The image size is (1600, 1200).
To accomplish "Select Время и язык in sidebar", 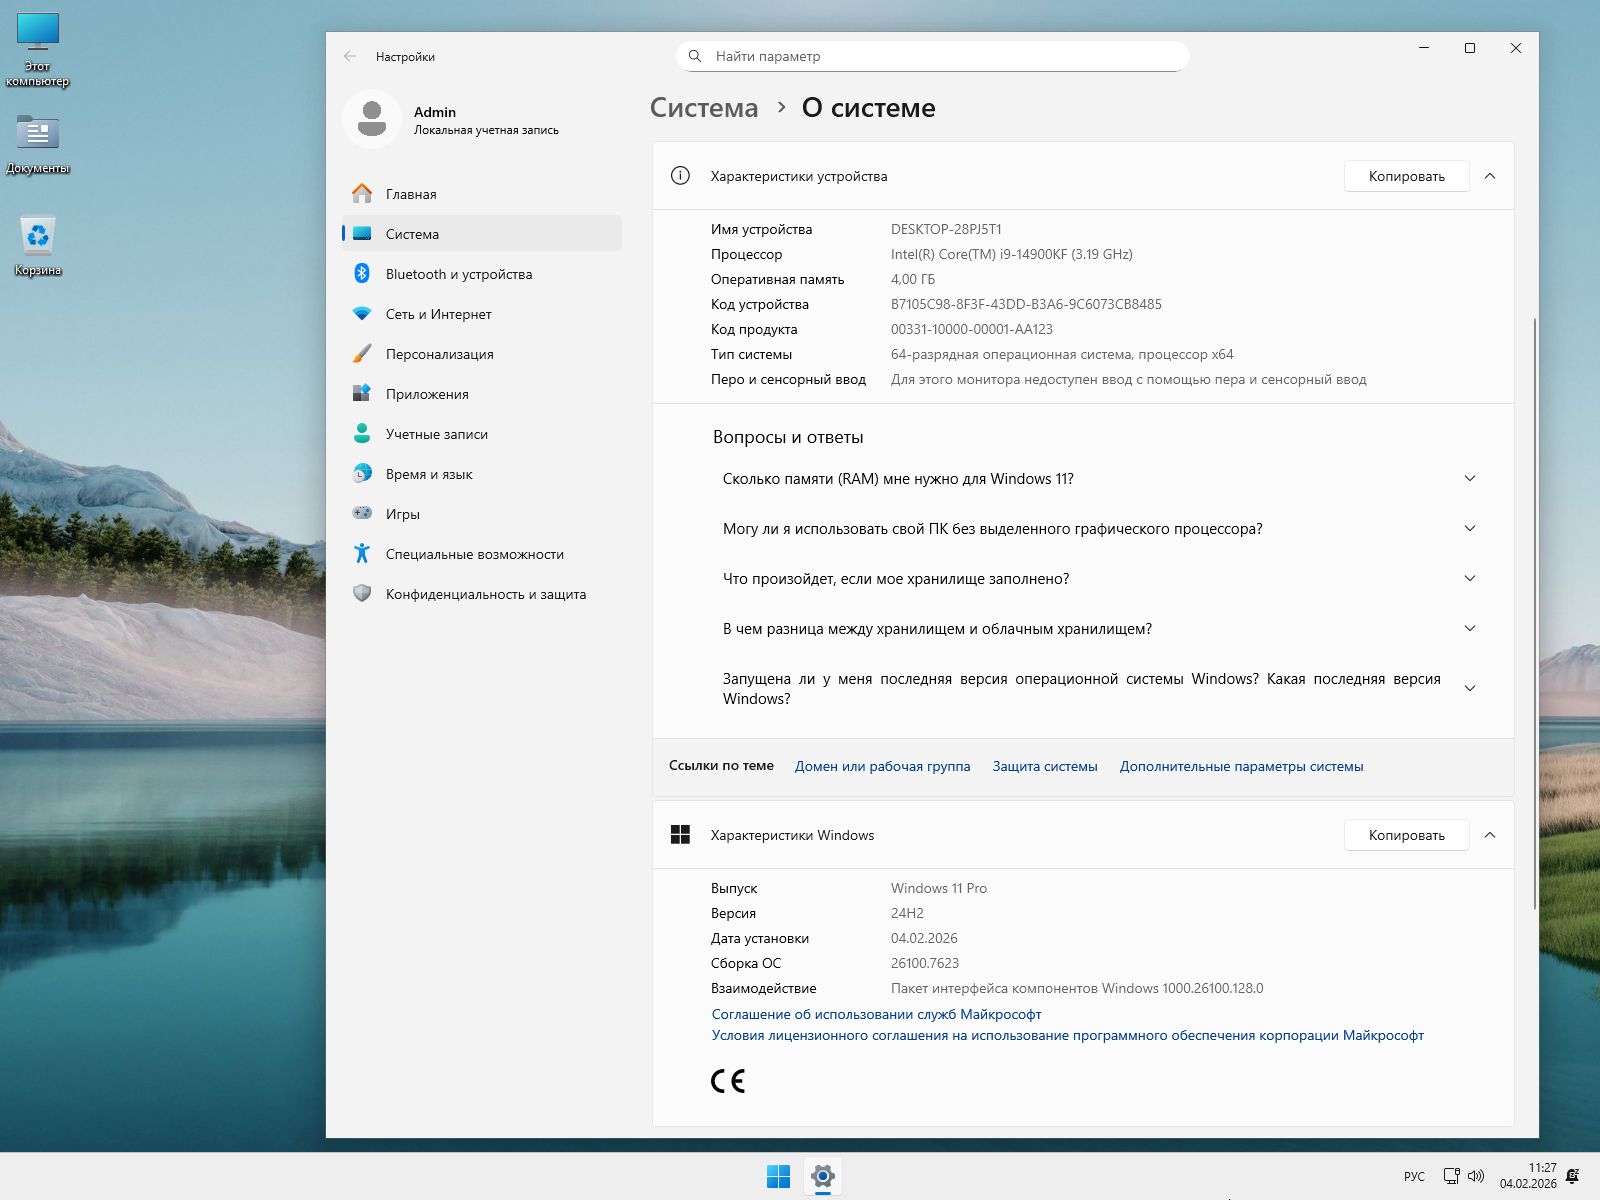I will click(429, 474).
